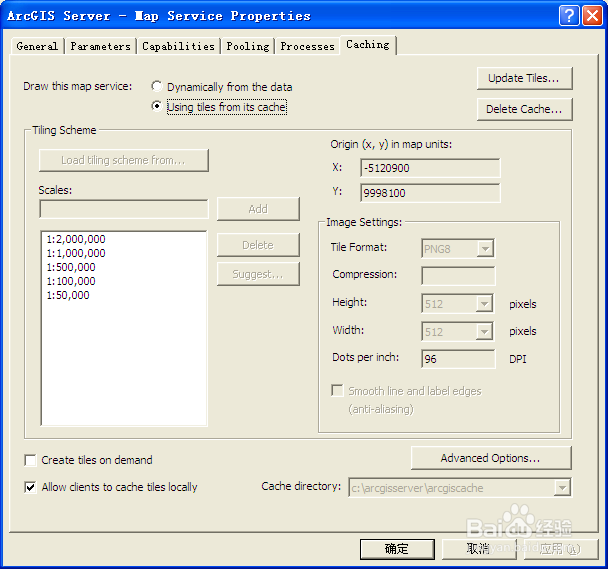Select the Pooling tab
Viewport: 608px width, 569px height.
tap(248, 46)
